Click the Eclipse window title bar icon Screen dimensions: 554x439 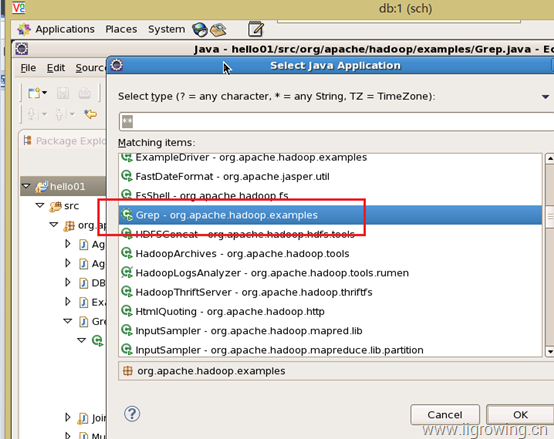22,49
